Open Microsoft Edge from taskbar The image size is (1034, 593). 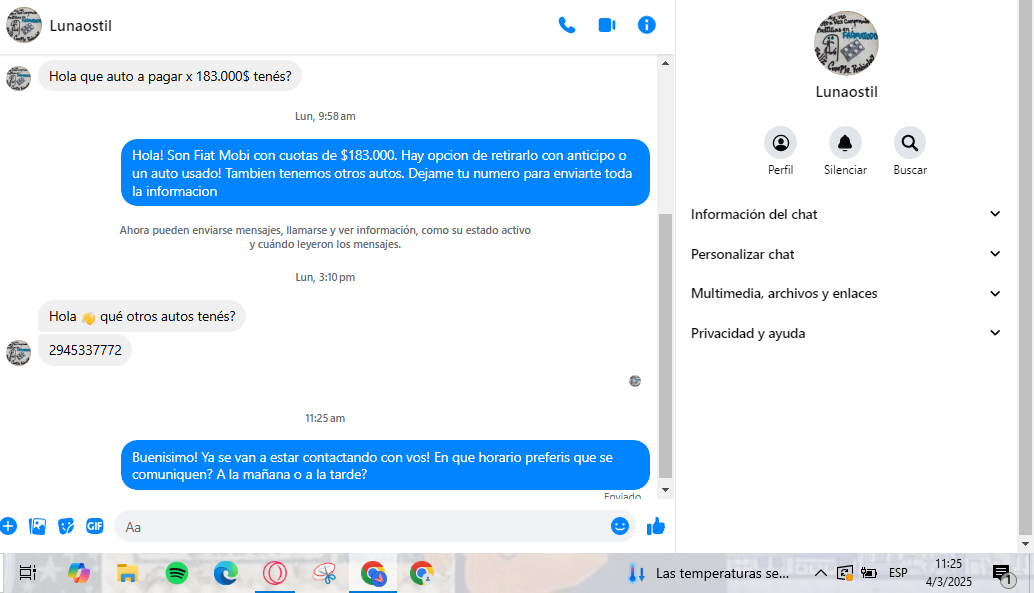point(226,573)
